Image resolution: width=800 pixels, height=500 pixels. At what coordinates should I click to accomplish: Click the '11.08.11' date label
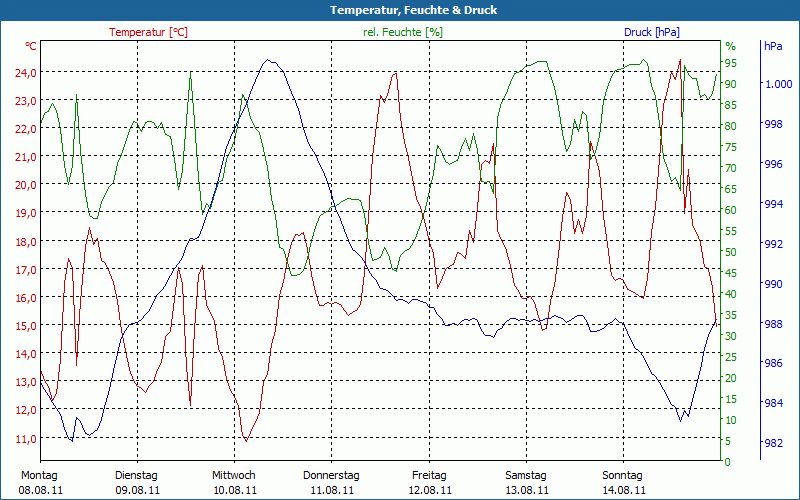tap(332, 491)
